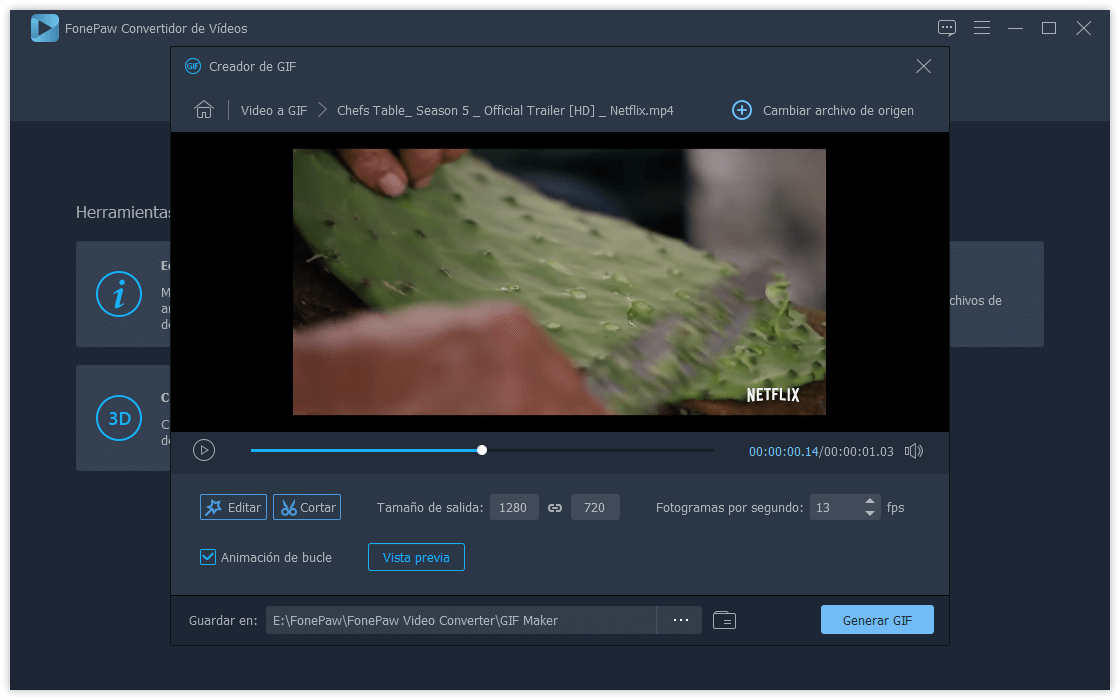Click the Editar button
Screen dimensions: 1120x700
[x=233, y=507]
